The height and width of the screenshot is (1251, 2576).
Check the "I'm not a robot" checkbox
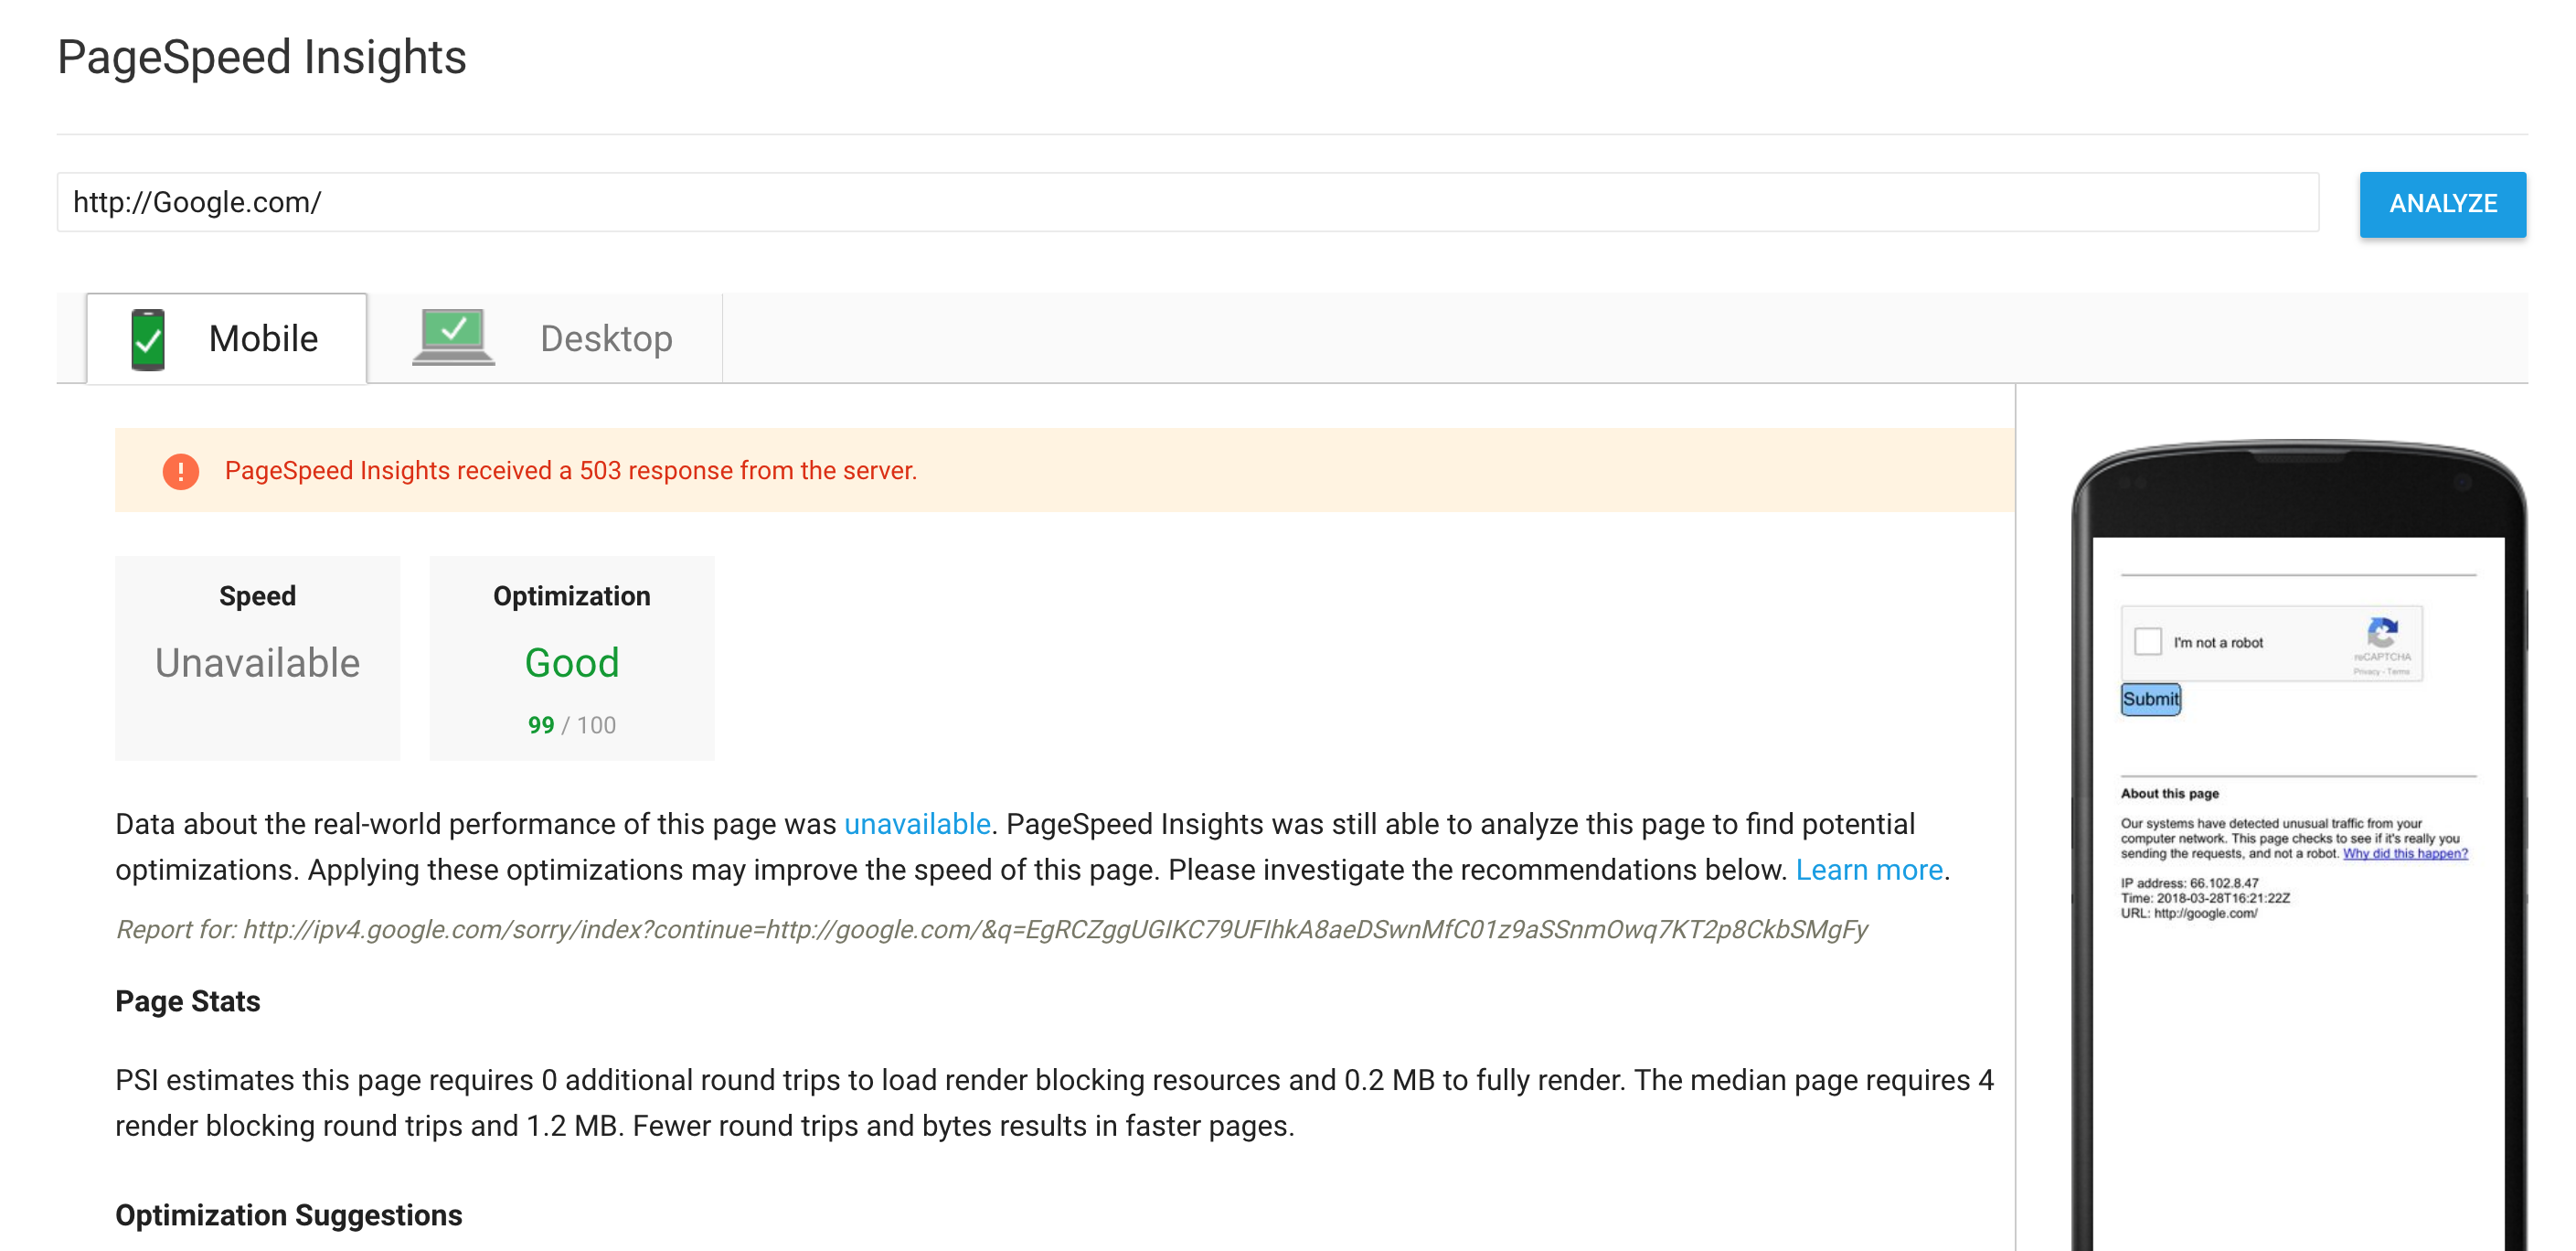pos(2147,641)
